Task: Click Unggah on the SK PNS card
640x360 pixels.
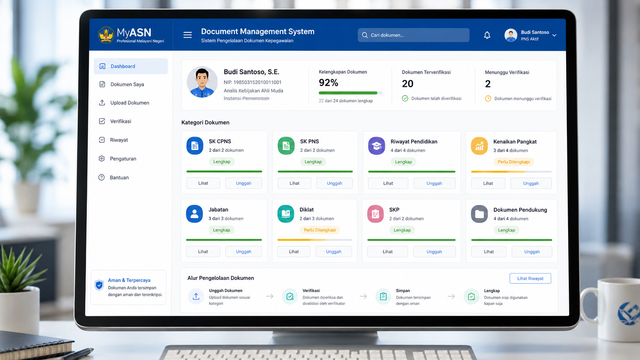Action: coord(334,183)
